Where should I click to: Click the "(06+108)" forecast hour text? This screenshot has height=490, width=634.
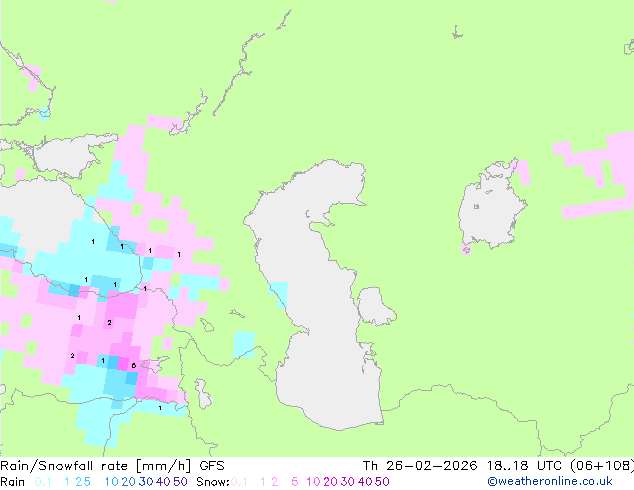coord(602,466)
